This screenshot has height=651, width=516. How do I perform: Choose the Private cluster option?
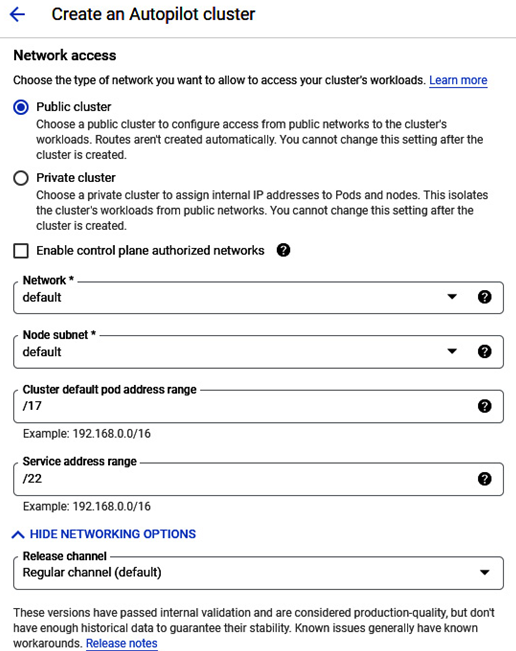click(x=21, y=178)
